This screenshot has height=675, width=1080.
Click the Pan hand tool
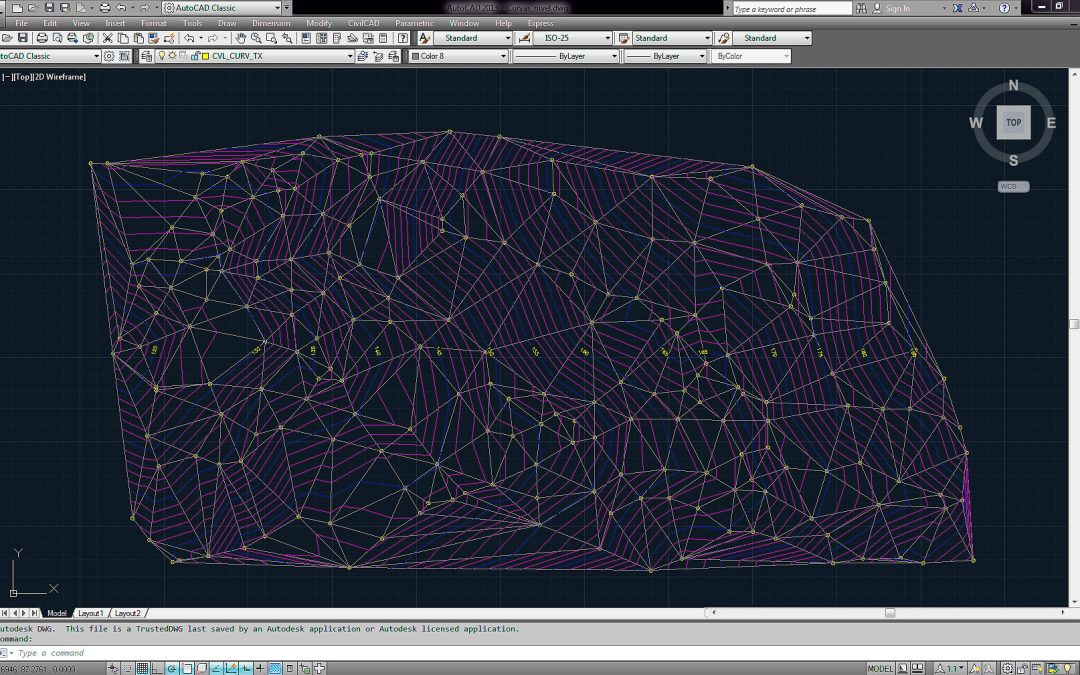tap(242, 38)
